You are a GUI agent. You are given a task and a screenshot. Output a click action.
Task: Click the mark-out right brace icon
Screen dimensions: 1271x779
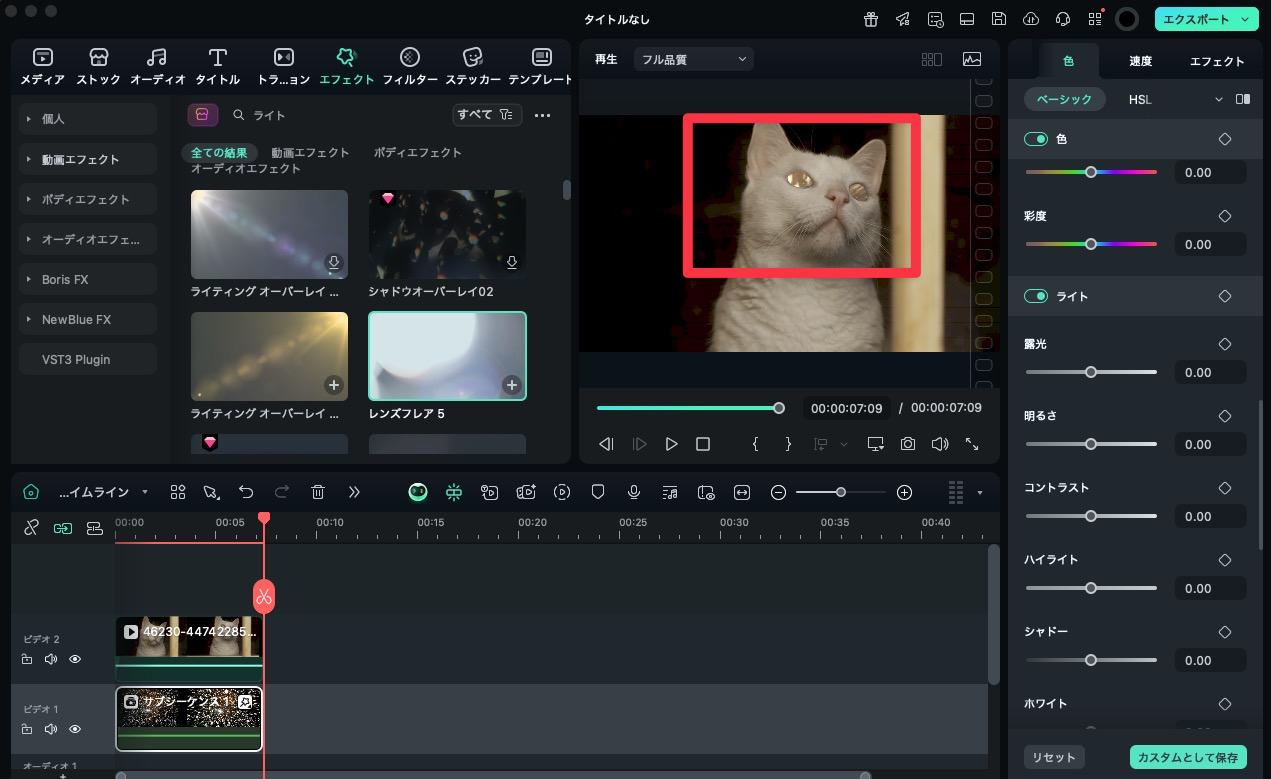(788, 444)
